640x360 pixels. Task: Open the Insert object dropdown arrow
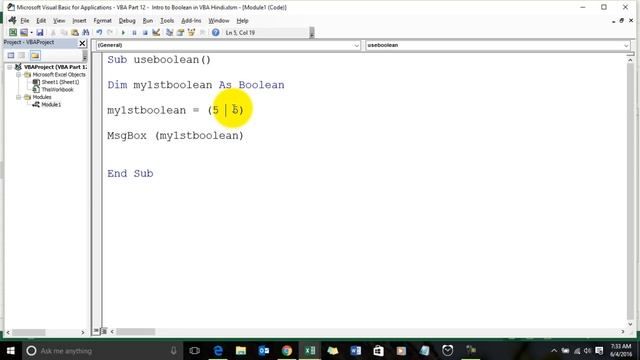(x=31, y=33)
